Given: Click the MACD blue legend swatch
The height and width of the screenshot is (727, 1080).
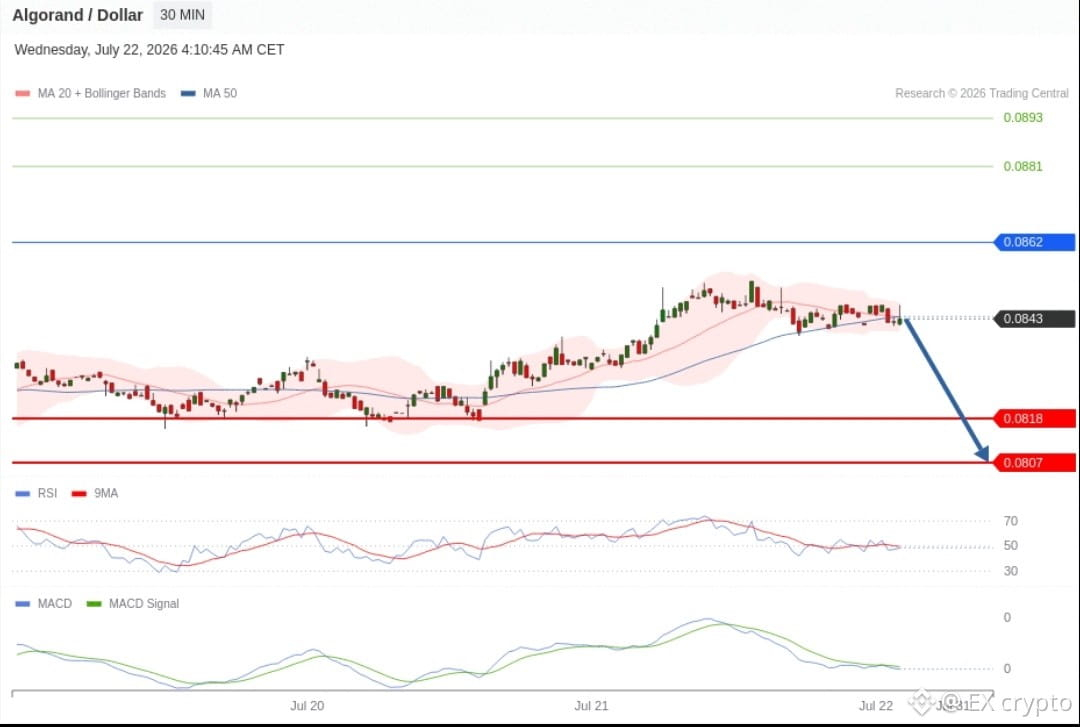Looking at the screenshot, I should 23,604.
